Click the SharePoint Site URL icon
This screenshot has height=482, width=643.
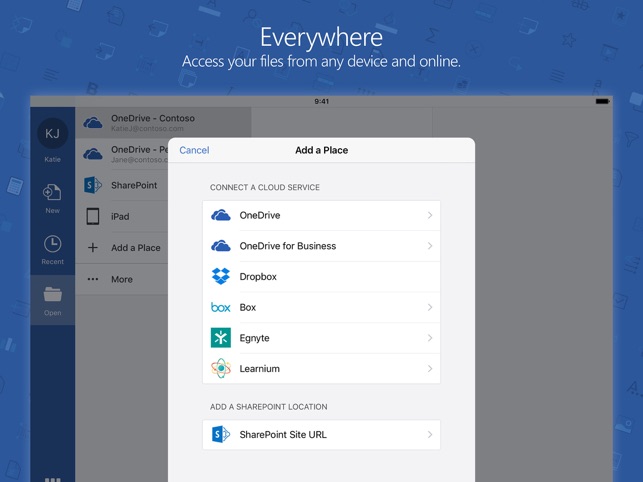pos(221,435)
